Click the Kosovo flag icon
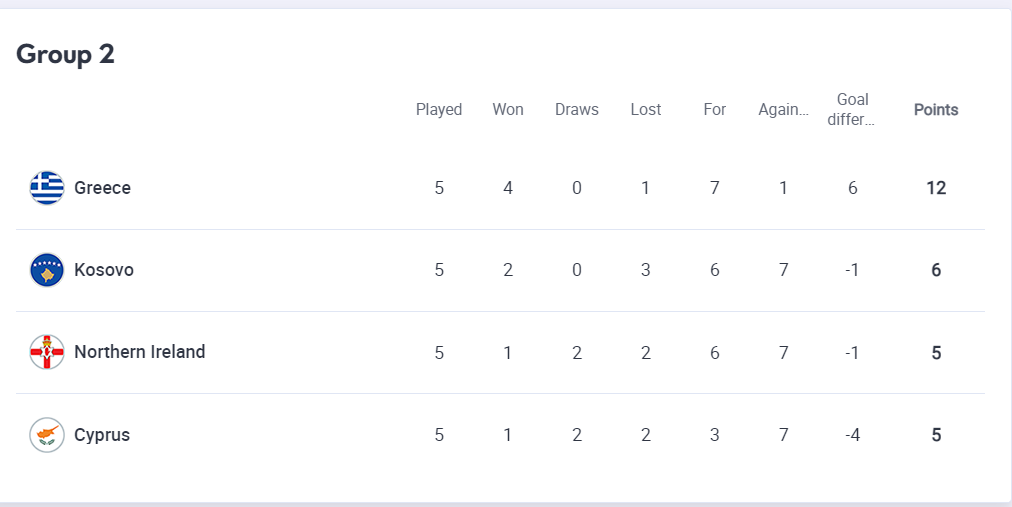The width and height of the screenshot is (1012, 507). click(x=47, y=270)
